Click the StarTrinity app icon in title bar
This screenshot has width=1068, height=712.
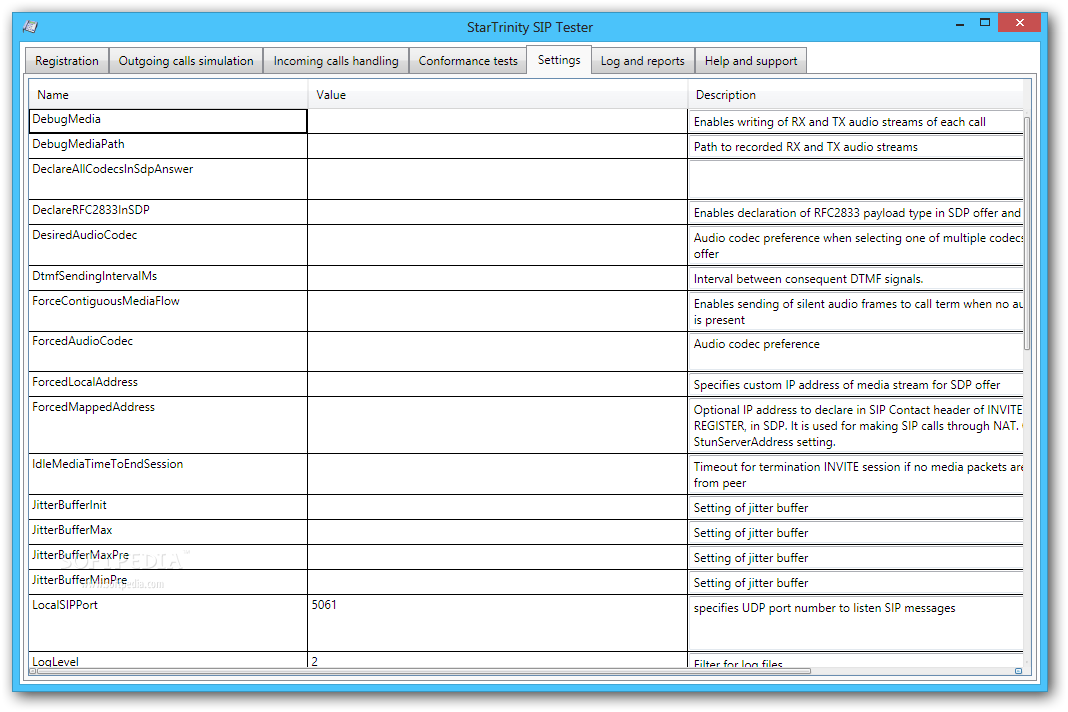coord(30,27)
